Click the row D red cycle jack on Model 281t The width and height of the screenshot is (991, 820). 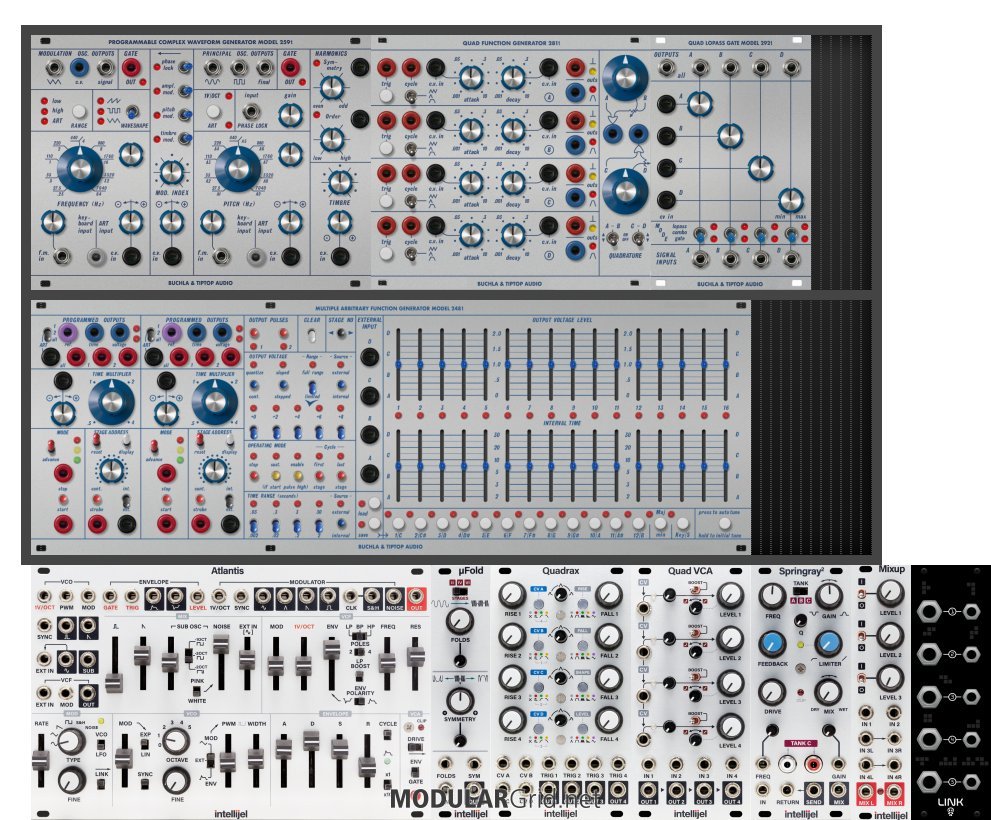point(411,226)
